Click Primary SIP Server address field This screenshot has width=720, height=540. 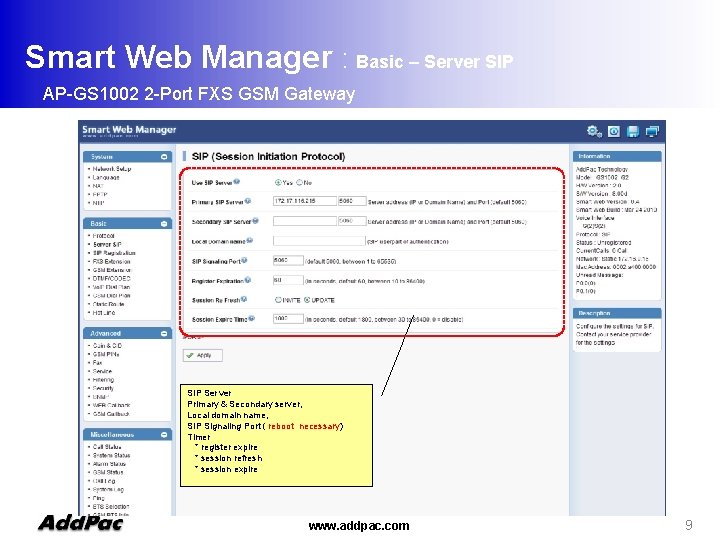click(x=305, y=201)
